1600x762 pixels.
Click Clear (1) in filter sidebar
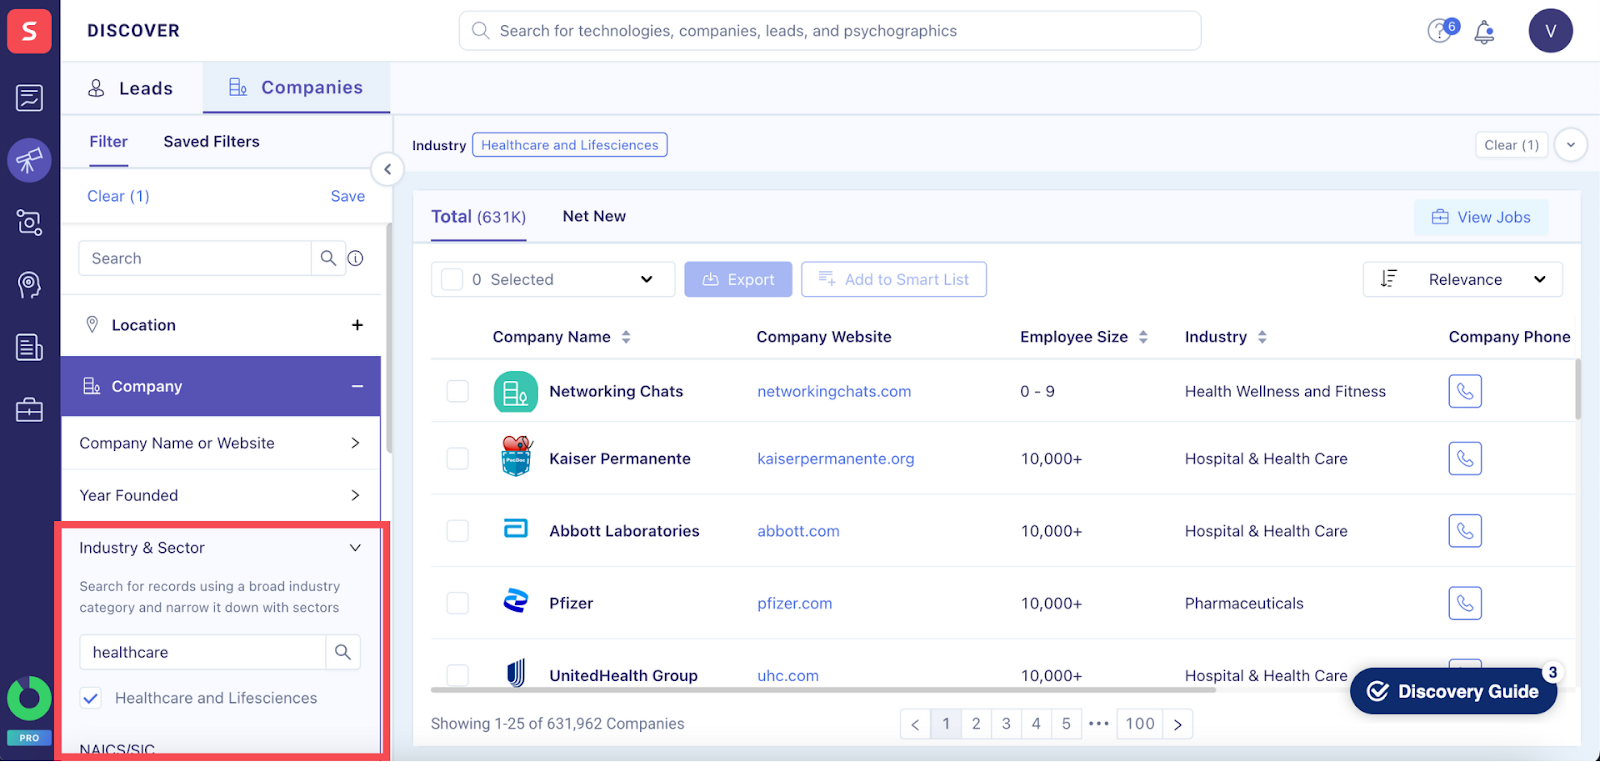[x=118, y=196]
